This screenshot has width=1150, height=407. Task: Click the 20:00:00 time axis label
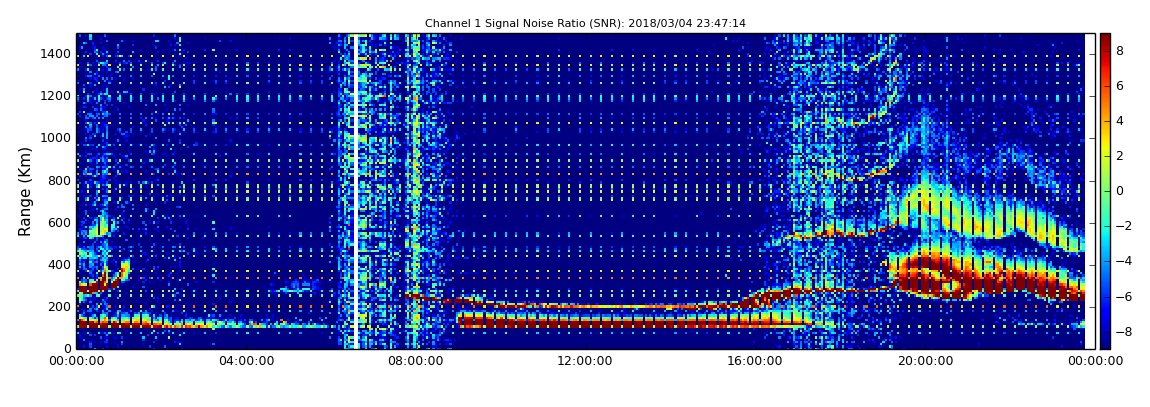tap(925, 361)
